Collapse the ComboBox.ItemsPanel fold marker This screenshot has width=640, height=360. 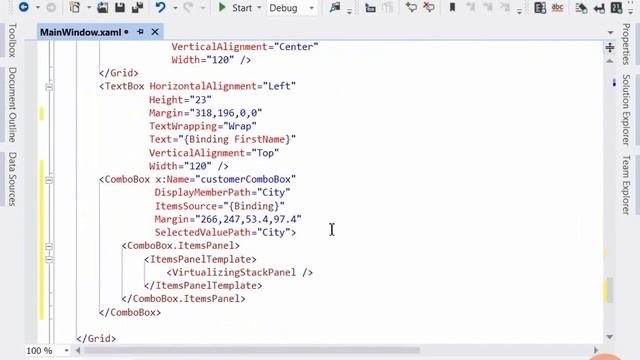[49, 247]
